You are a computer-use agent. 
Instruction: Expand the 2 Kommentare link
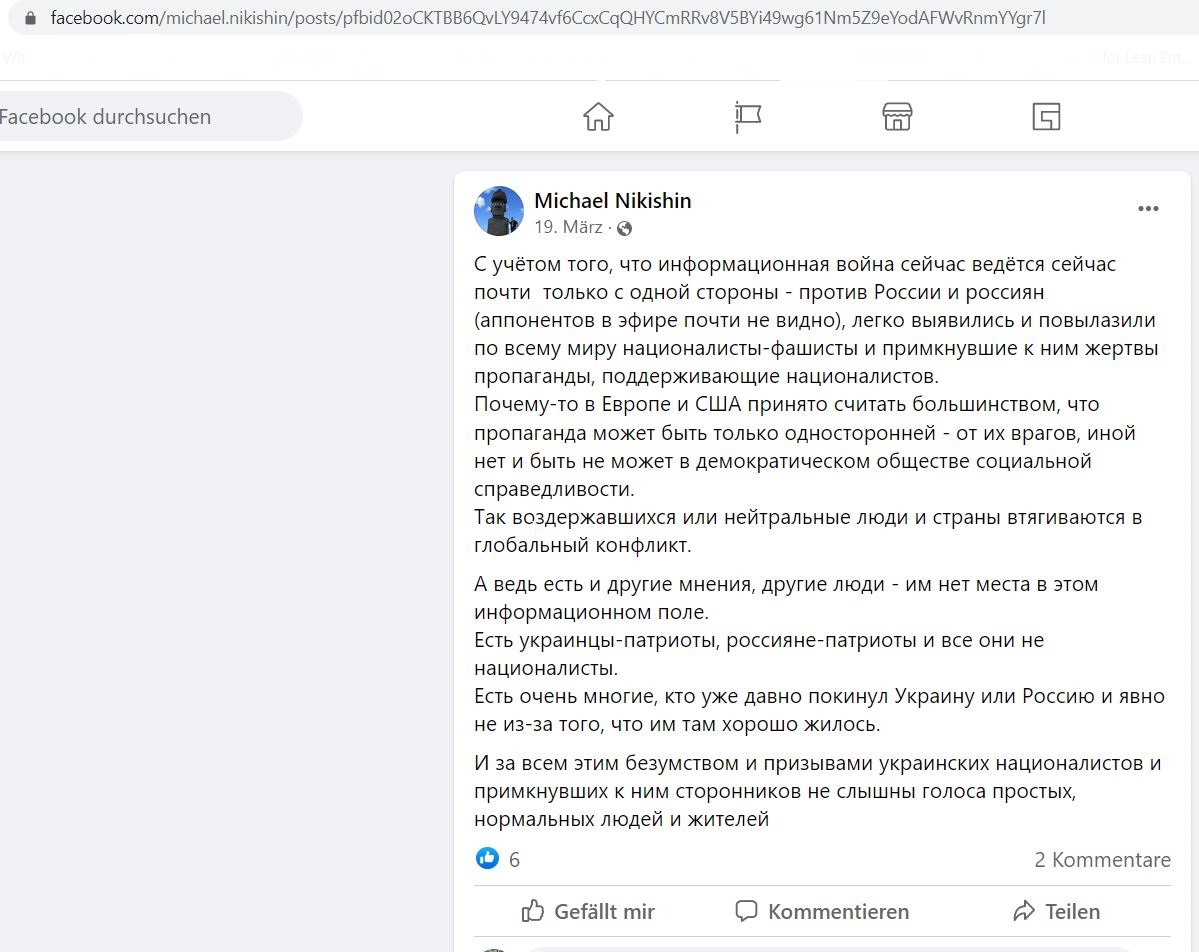click(1102, 859)
